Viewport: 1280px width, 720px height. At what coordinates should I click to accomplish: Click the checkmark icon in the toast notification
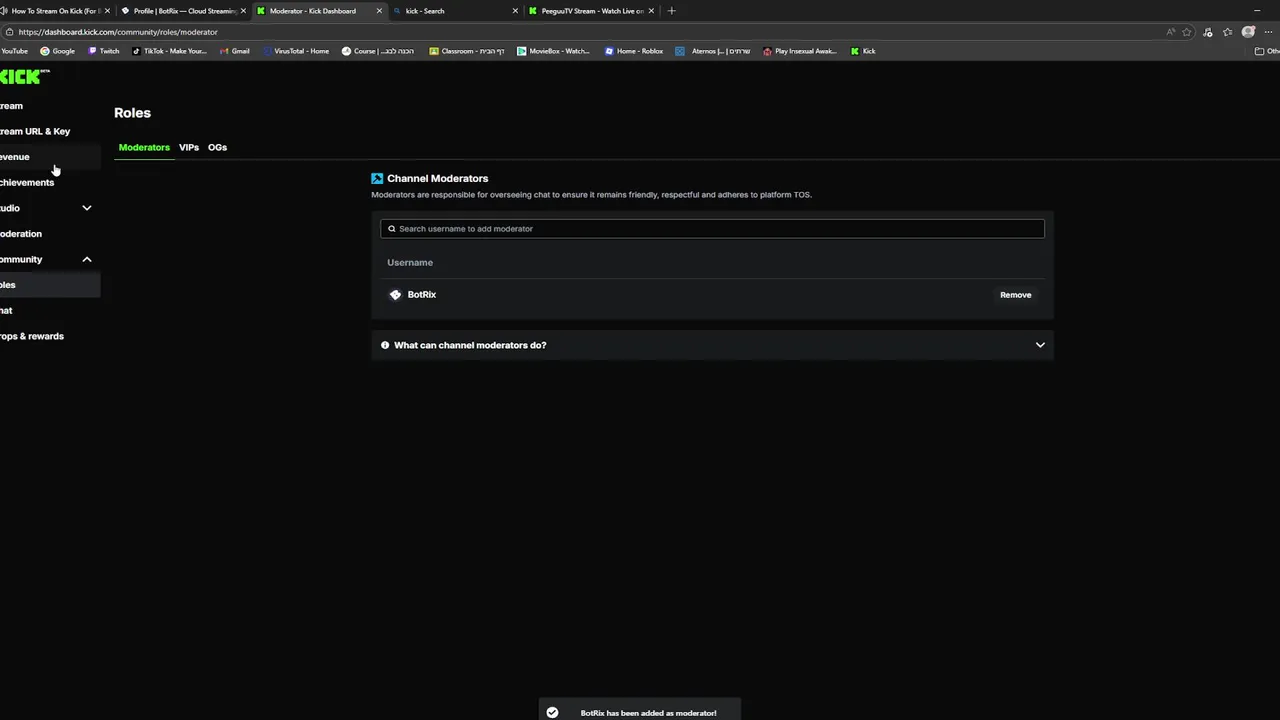click(552, 713)
